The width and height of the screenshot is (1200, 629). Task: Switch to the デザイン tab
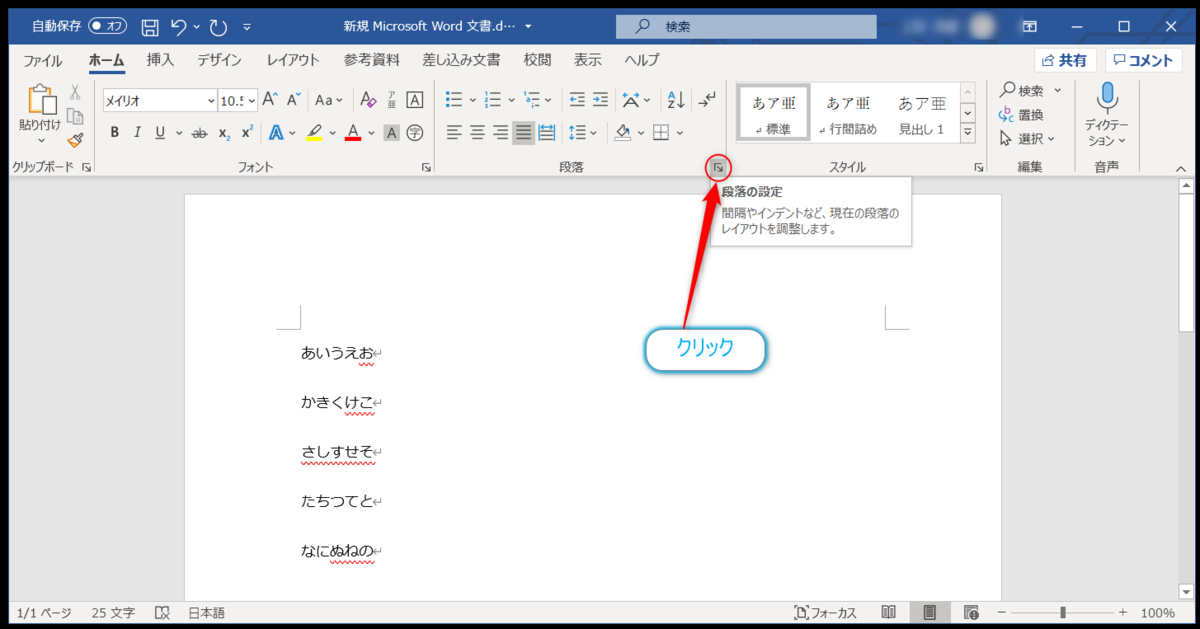click(x=219, y=60)
